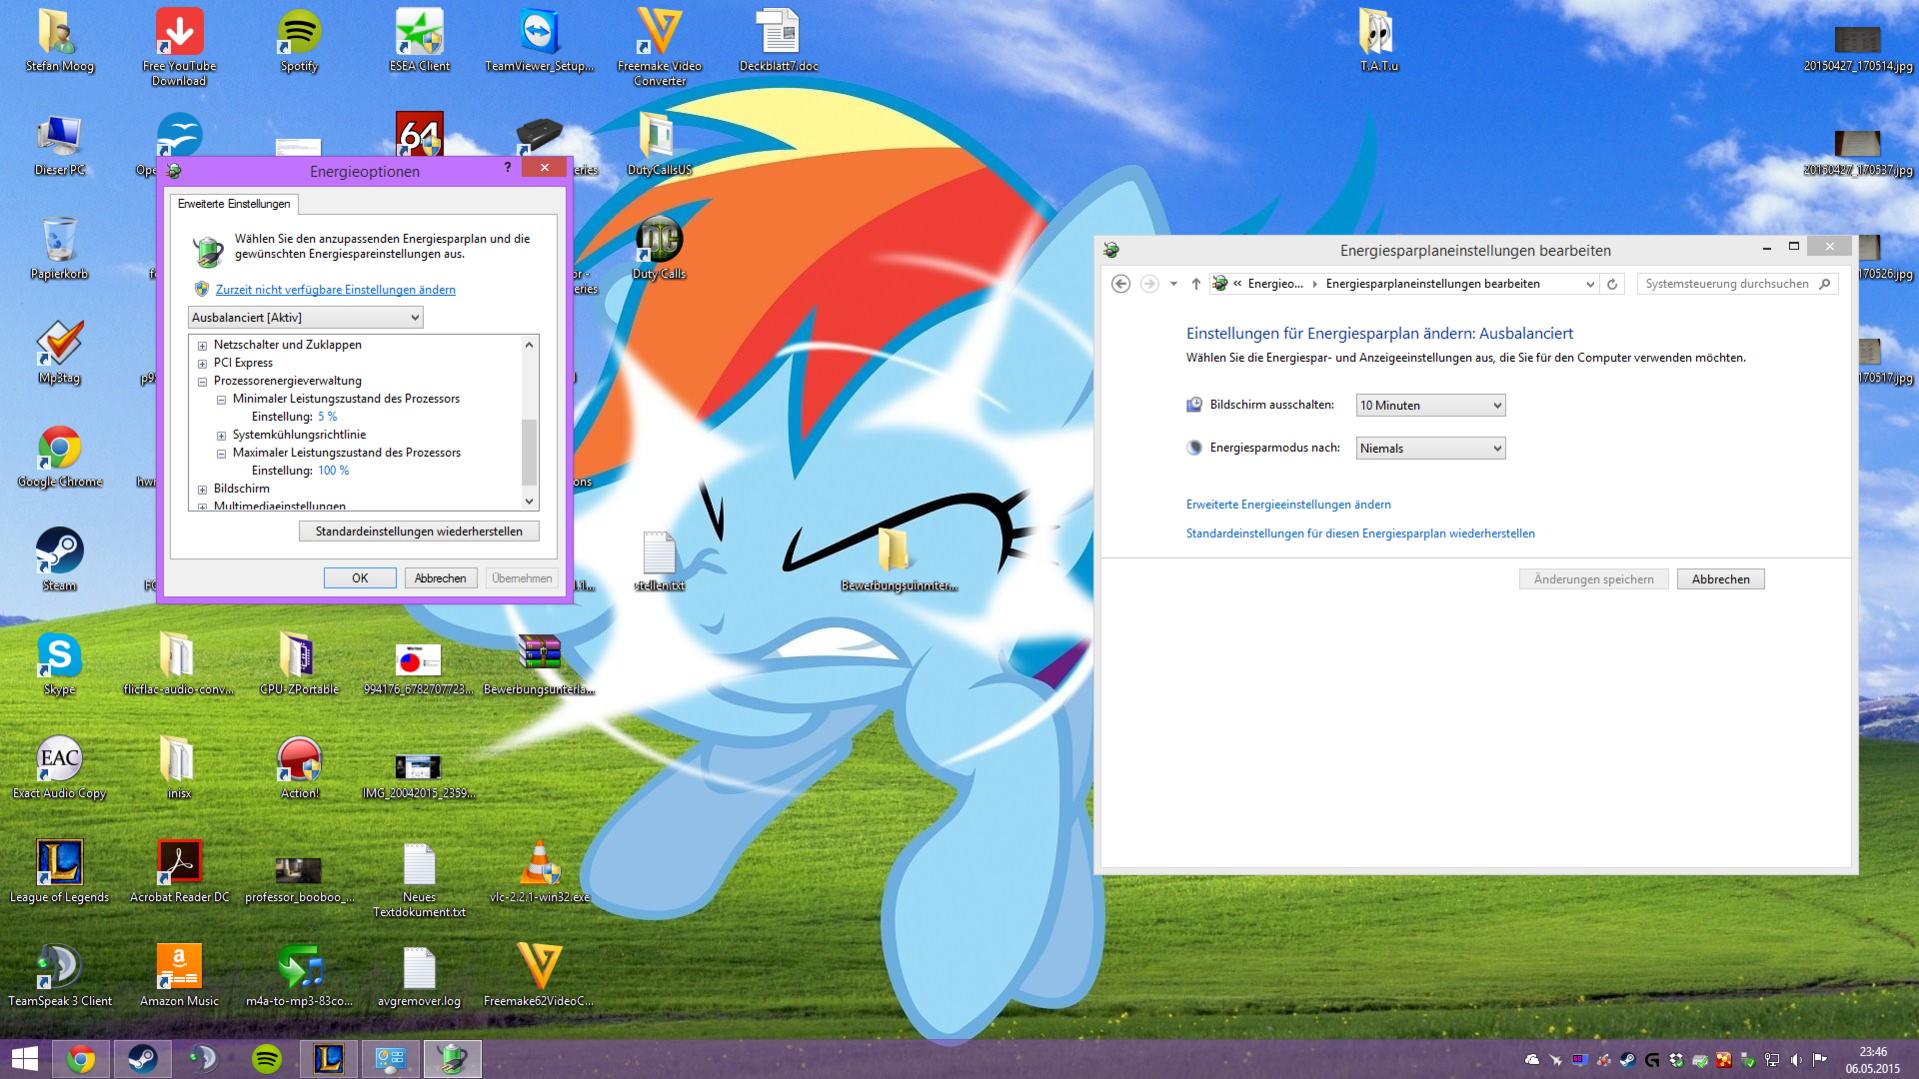
Task: Open Duty Calls desktop icon
Action: (x=659, y=249)
